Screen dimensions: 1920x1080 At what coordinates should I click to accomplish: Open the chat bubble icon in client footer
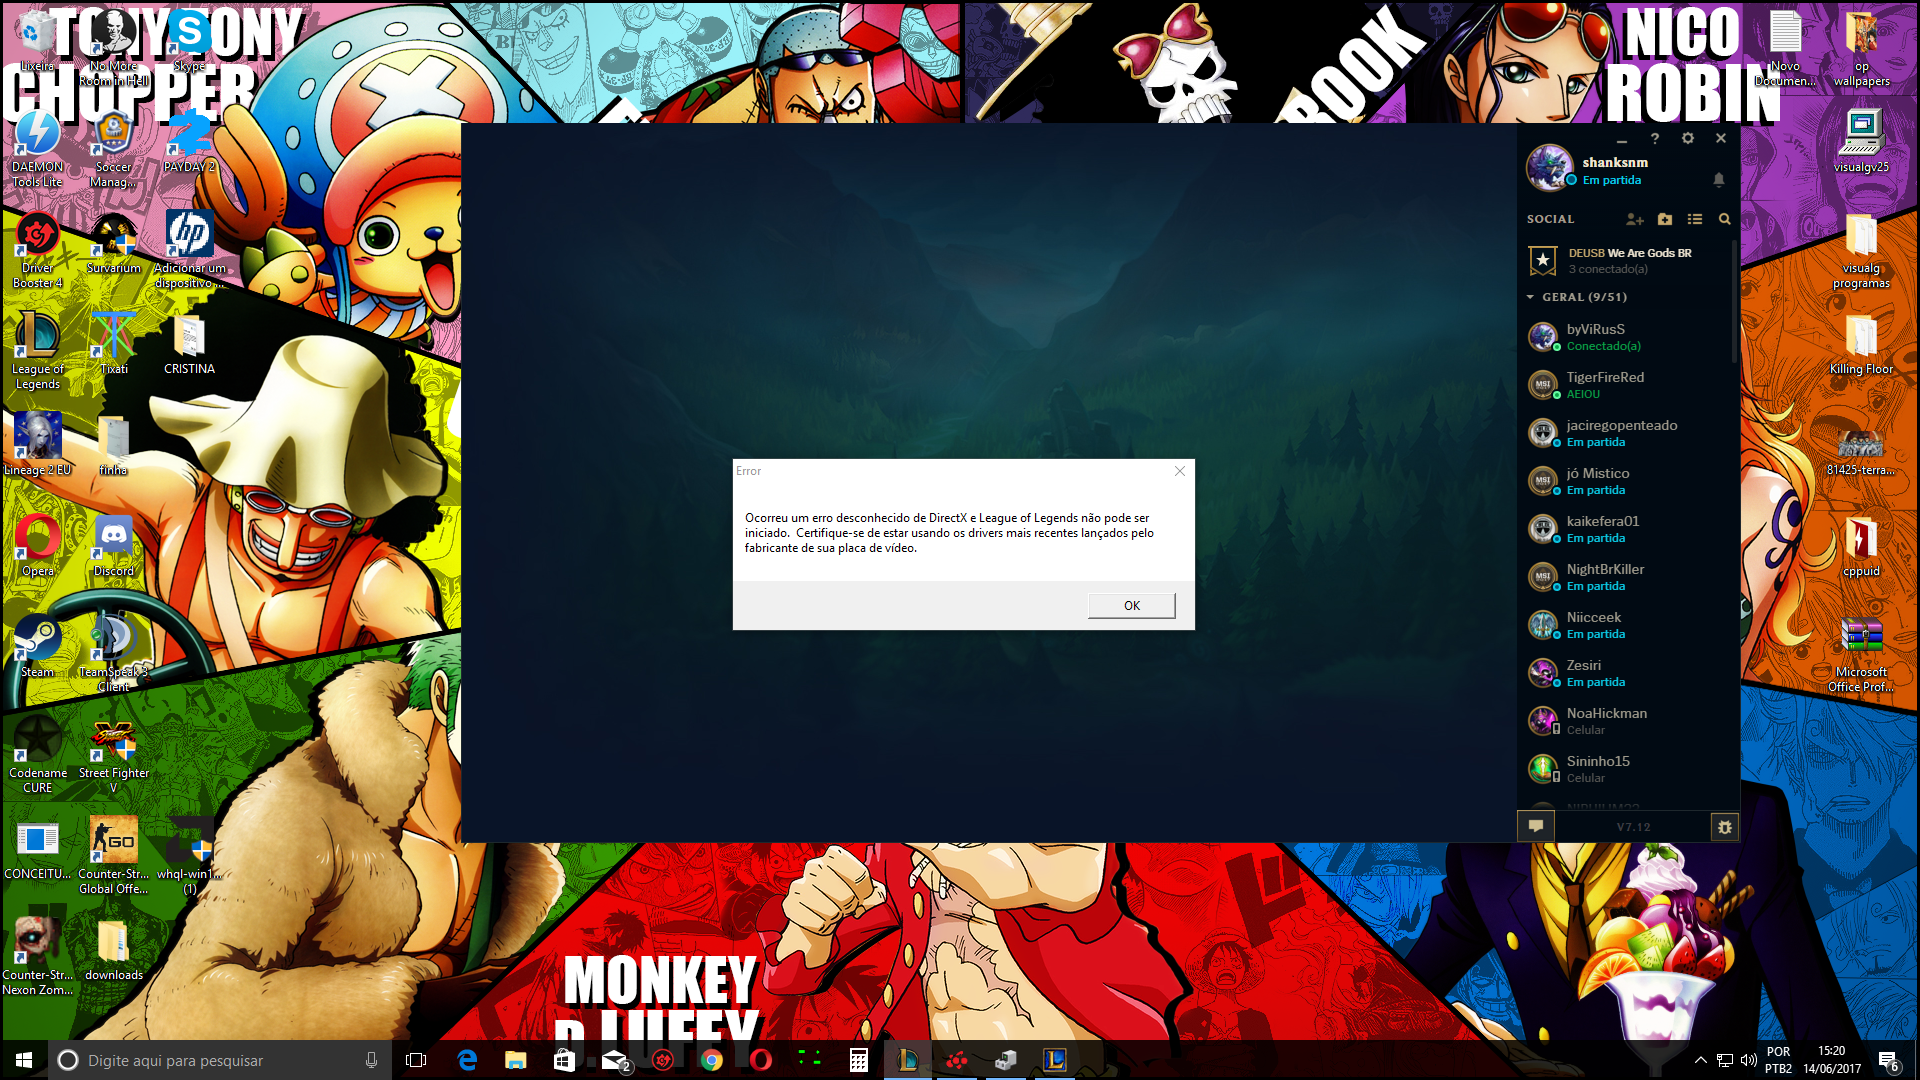[1536, 826]
